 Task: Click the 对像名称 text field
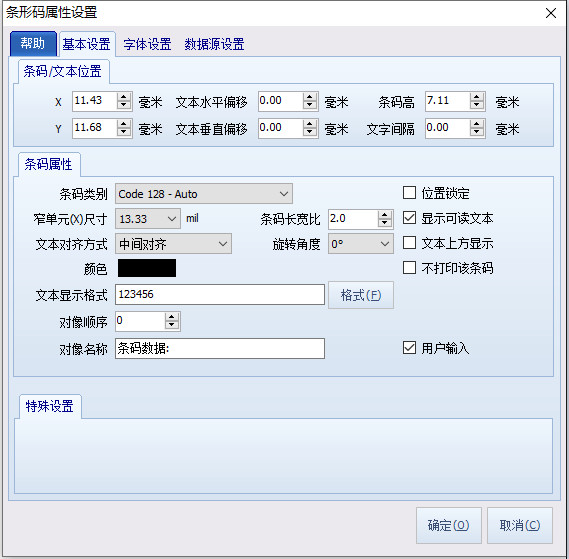coord(220,348)
